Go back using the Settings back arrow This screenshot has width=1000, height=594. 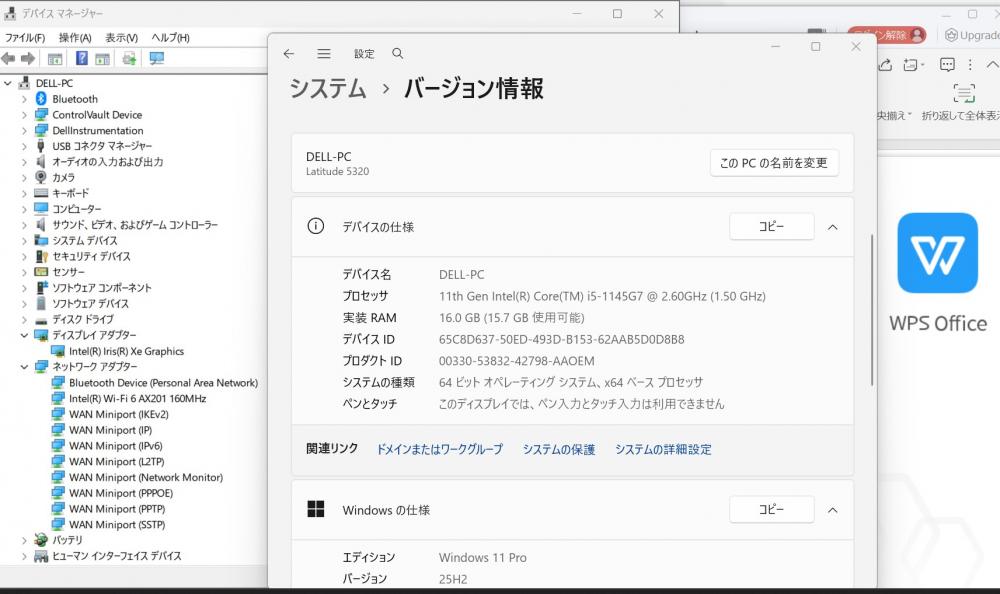tap(289, 54)
